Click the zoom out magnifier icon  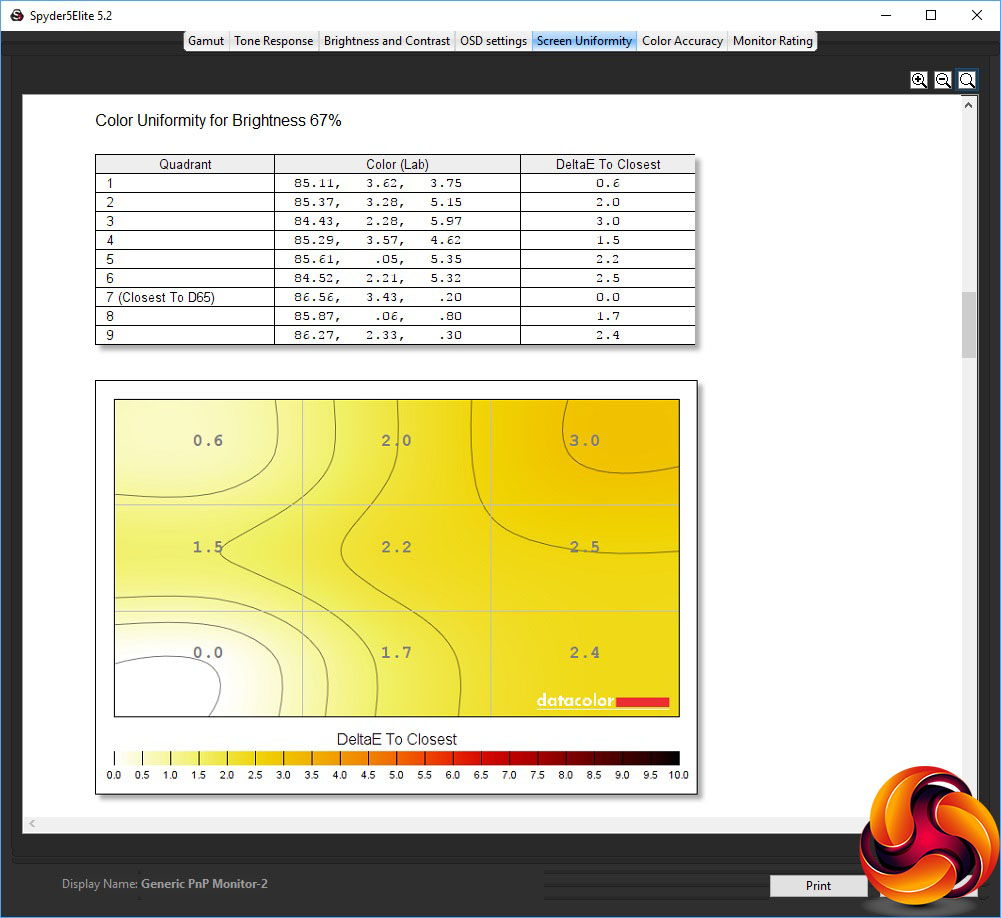click(x=943, y=80)
